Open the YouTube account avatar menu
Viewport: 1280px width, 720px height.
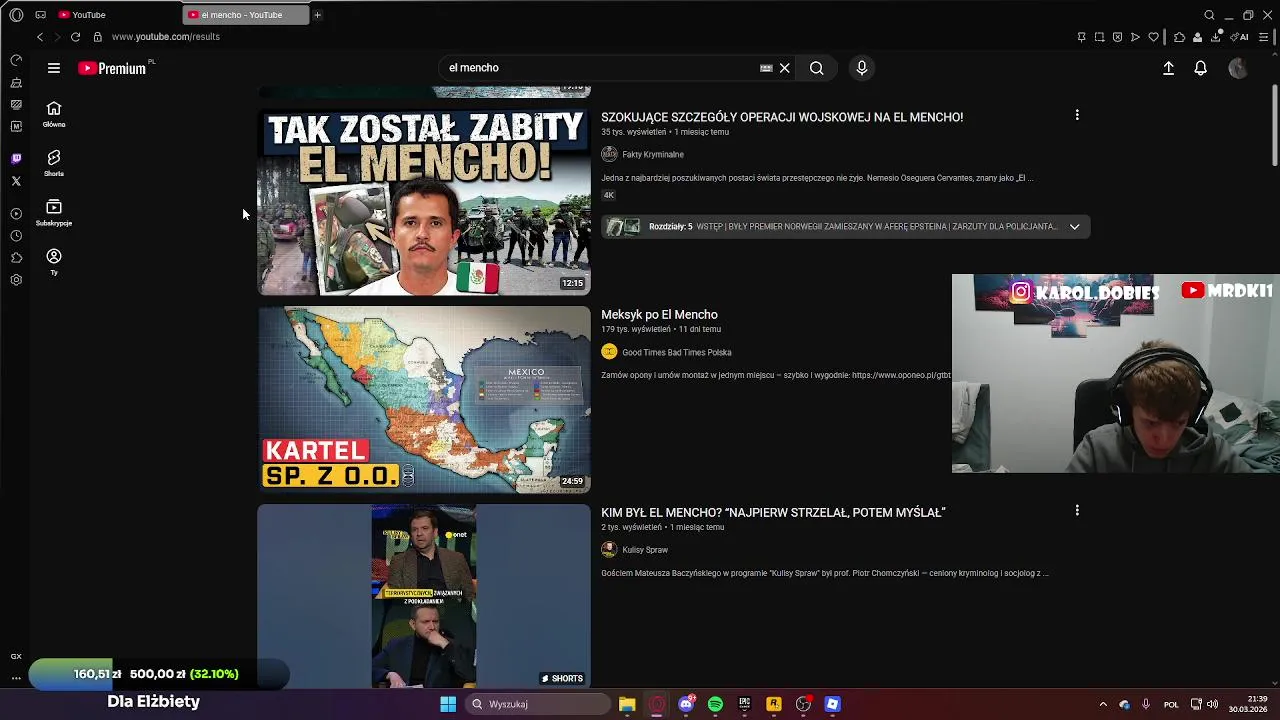pyautogui.click(x=1238, y=68)
